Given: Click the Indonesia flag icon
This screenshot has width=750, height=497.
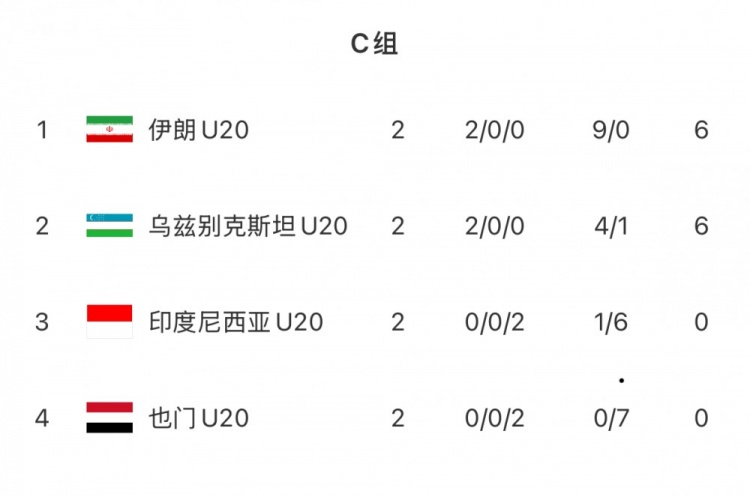Looking at the screenshot, I should tap(109, 322).
